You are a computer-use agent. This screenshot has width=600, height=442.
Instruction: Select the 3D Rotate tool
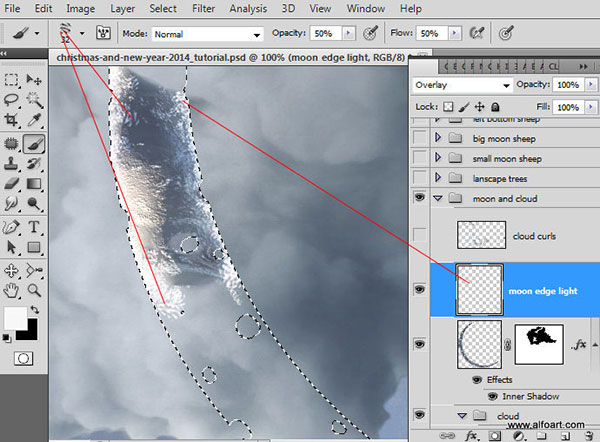point(11,271)
